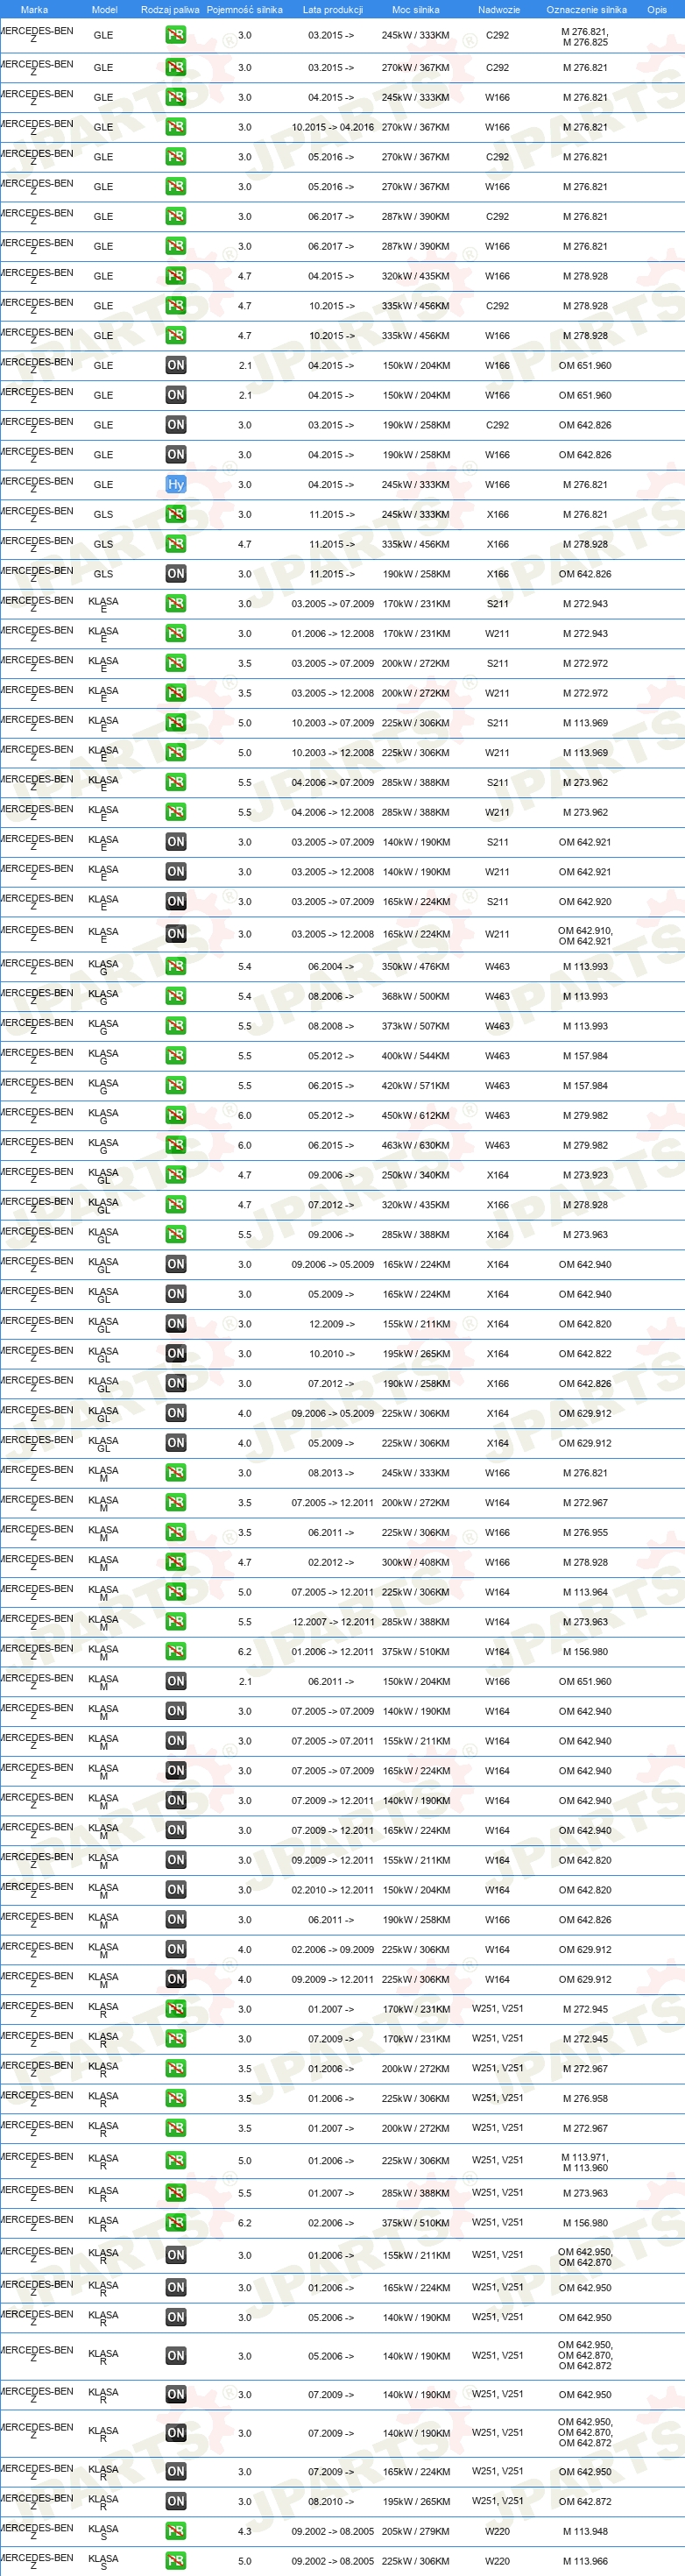This screenshot has width=685, height=2576.
Task: Click the capacity '5.4' in 06.2004 row
Action: [245, 967]
